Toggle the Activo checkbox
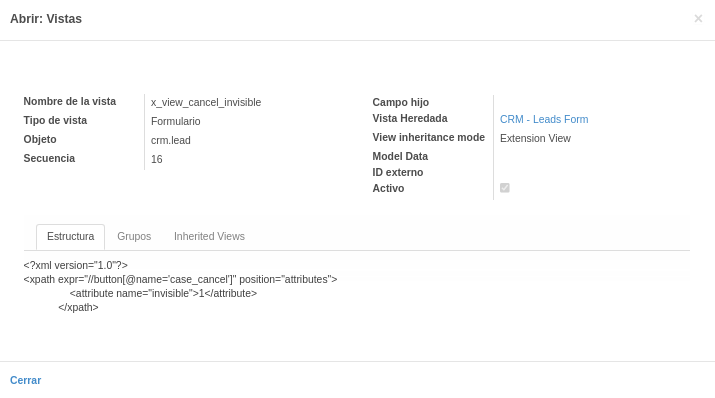The height and width of the screenshot is (398, 715). [505, 188]
